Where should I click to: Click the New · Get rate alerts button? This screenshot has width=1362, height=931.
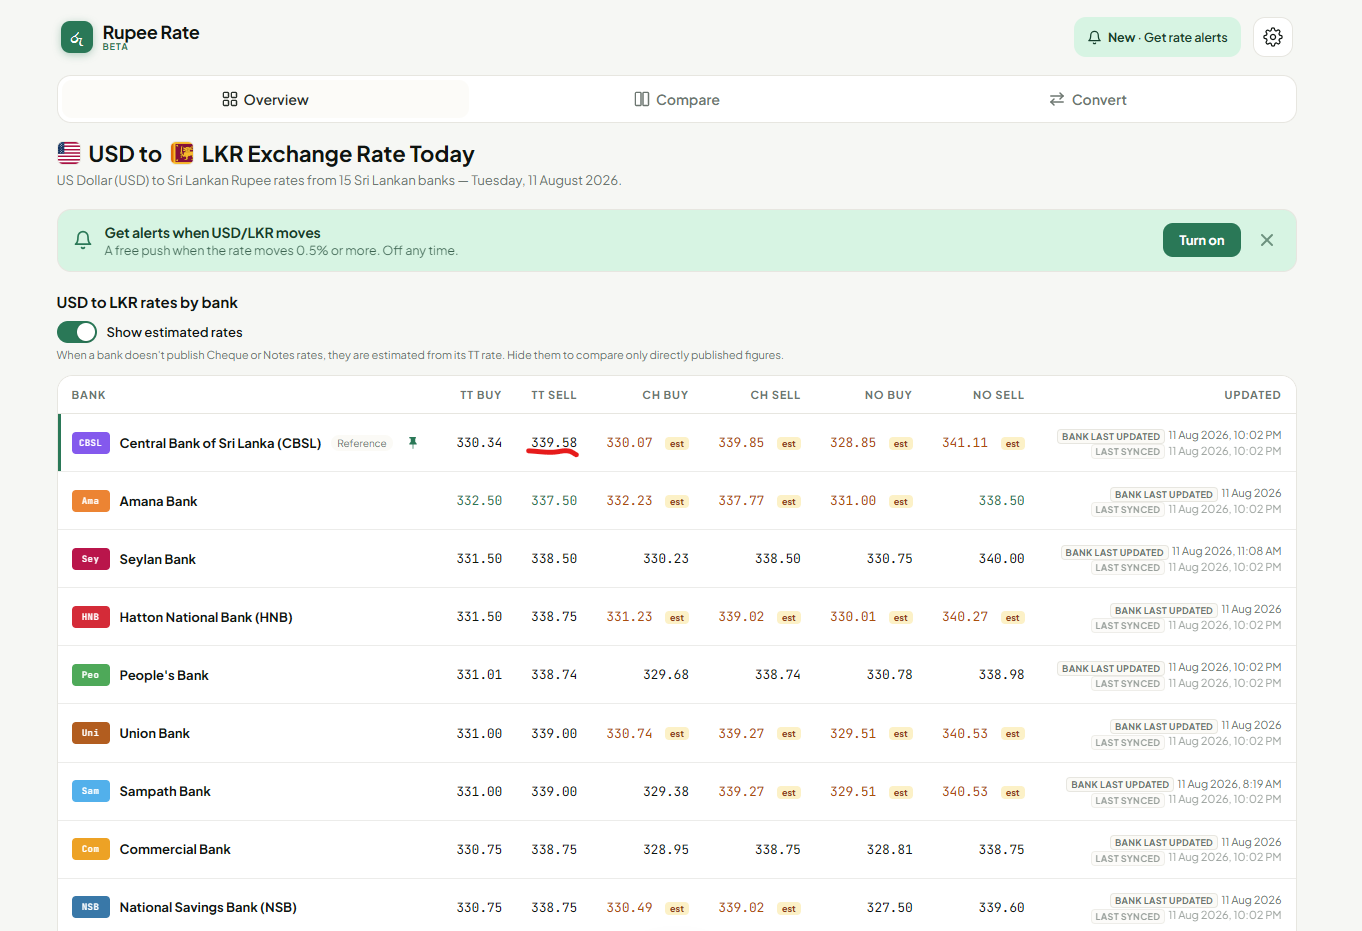coord(1158,37)
